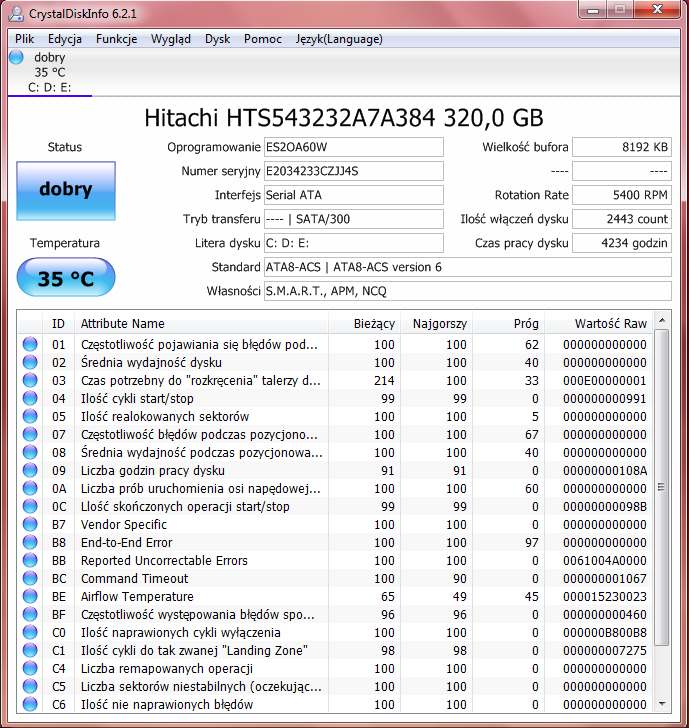Click the Rotation Rate field 5400 RPM
The height and width of the screenshot is (728, 689).
click(622, 195)
